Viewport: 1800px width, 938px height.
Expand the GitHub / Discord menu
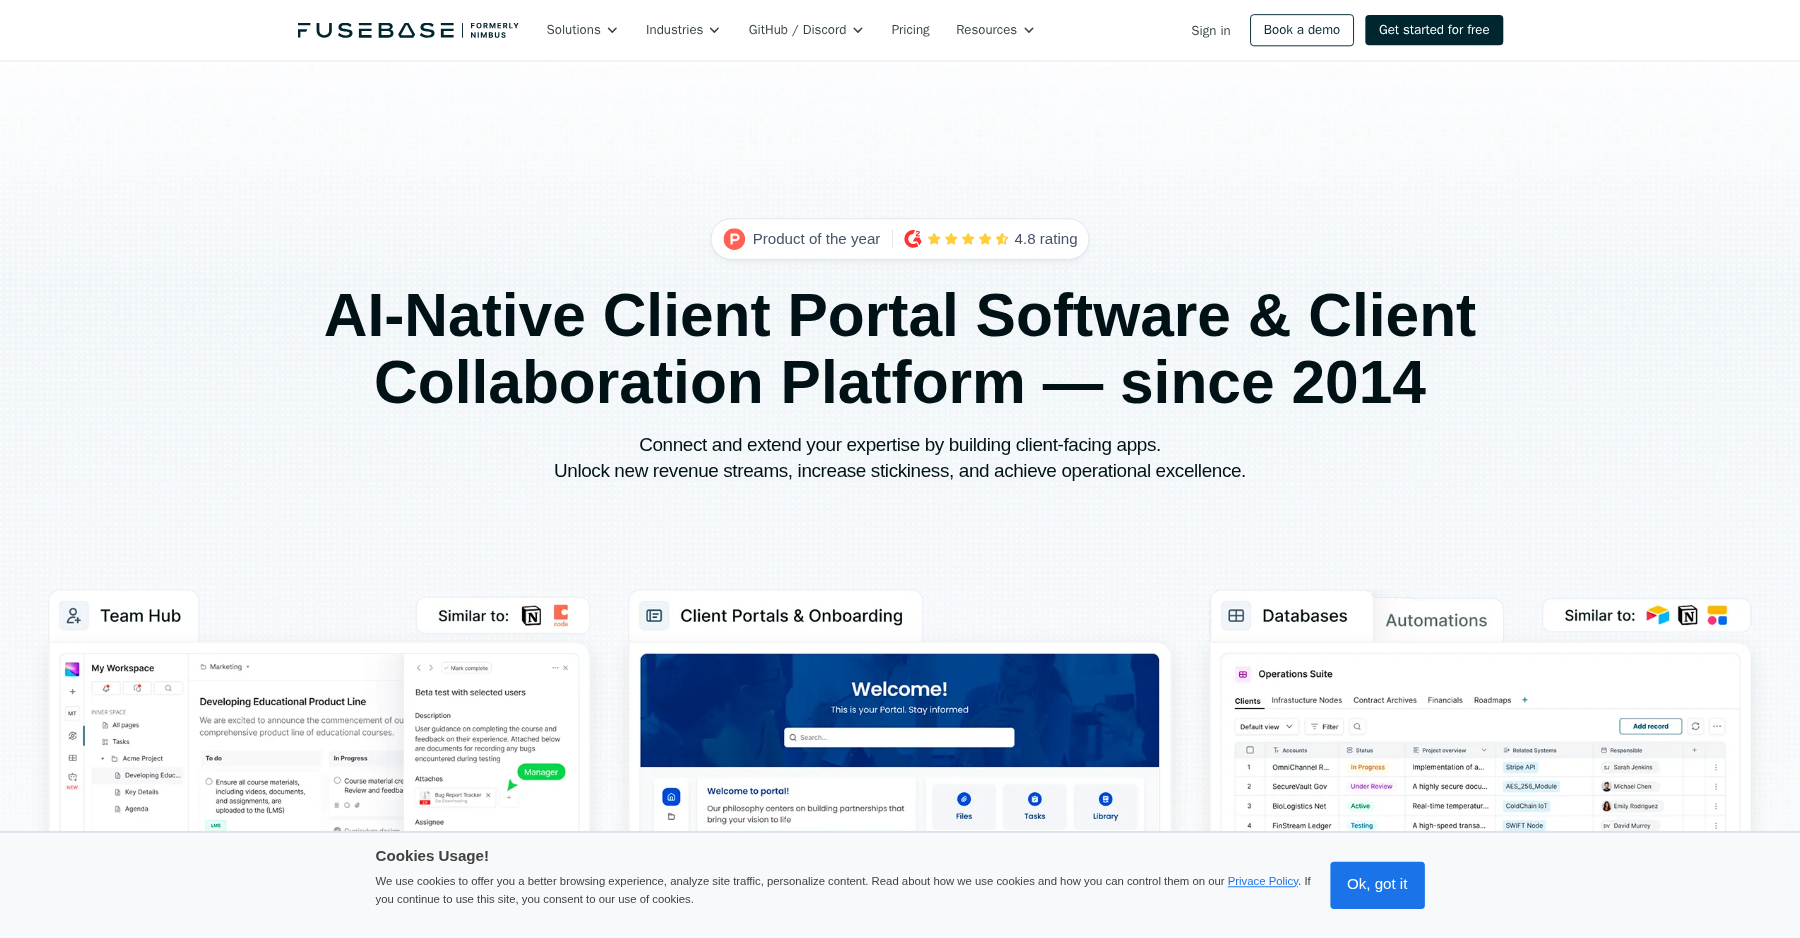(x=806, y=30)
